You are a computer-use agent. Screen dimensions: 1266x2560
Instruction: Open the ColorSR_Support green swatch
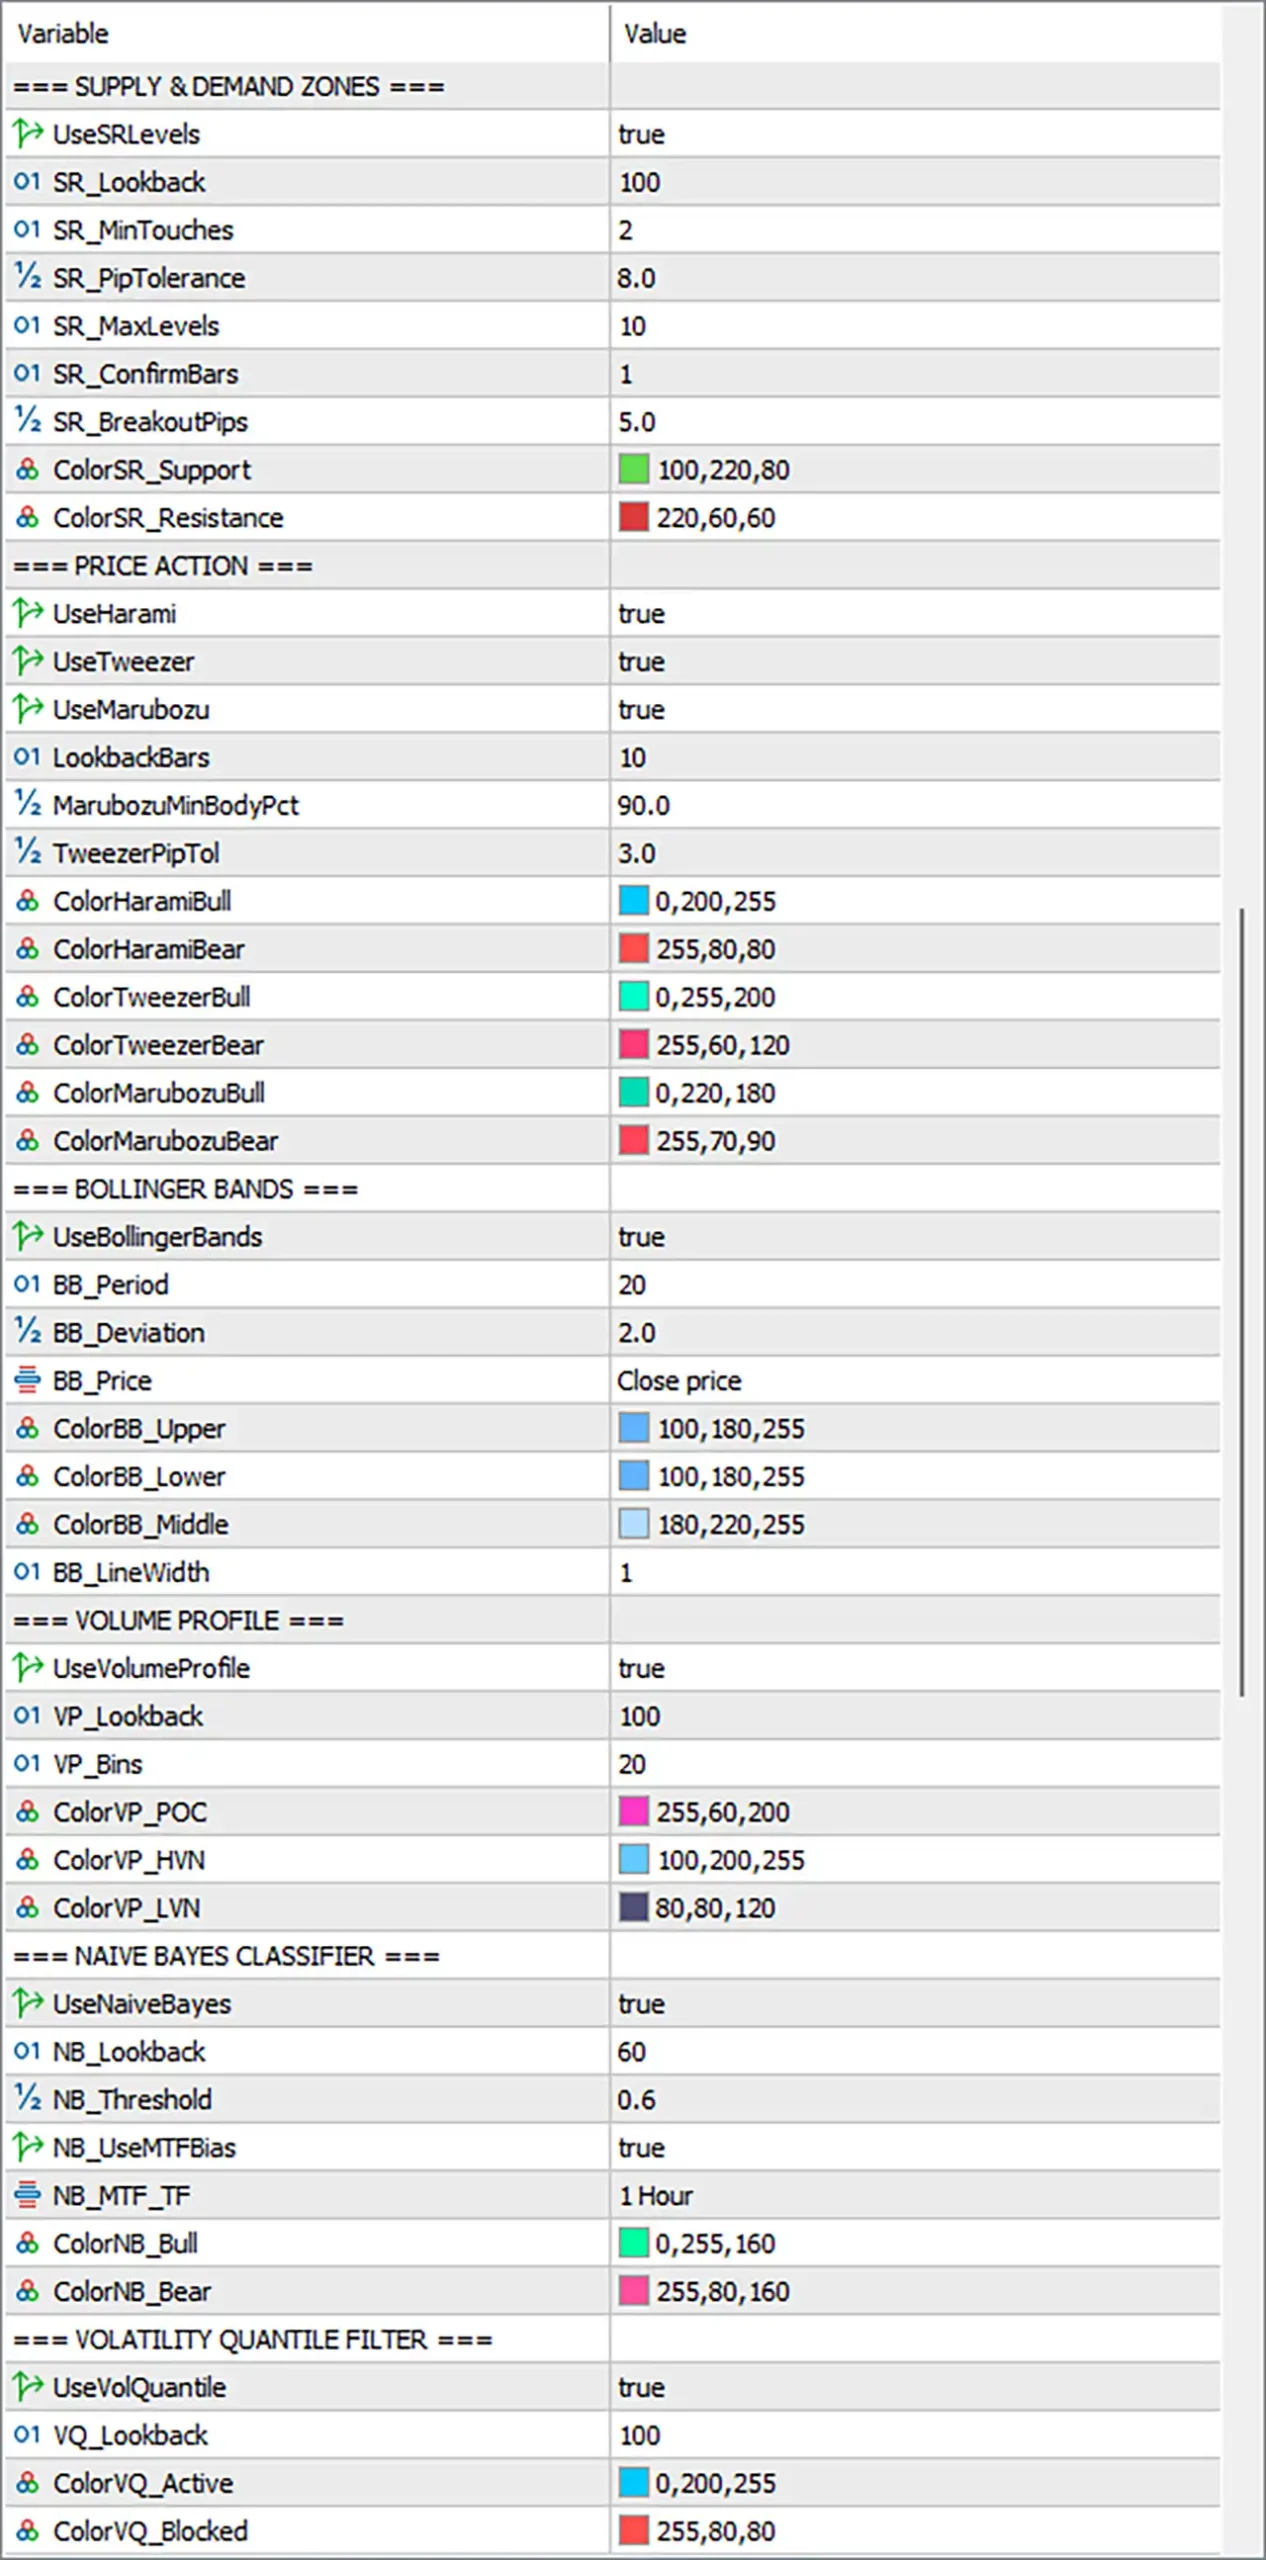634,469
